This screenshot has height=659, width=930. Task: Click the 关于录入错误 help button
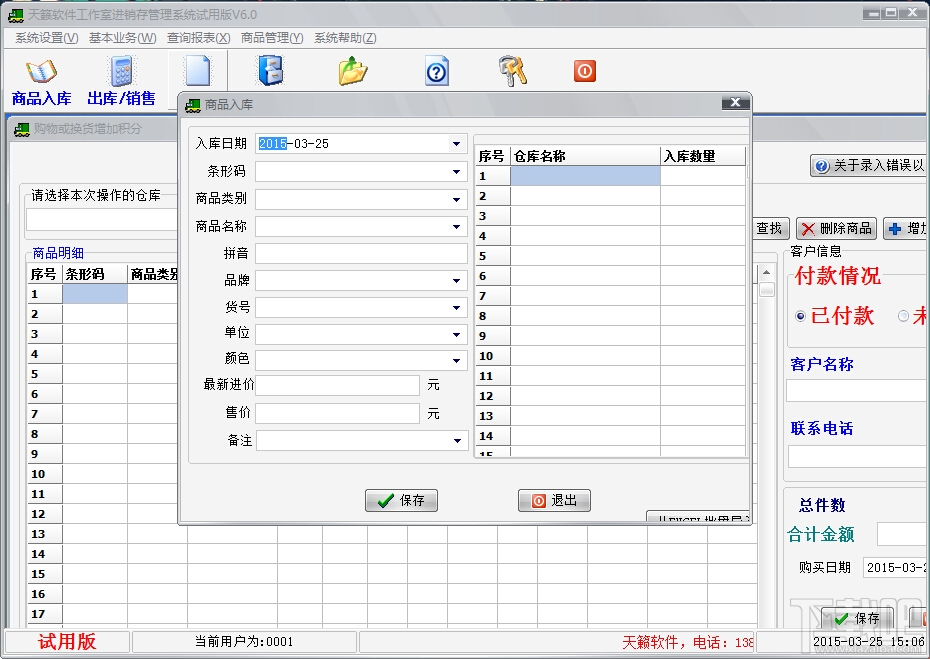pyautogui.click(x=869, y=165)
